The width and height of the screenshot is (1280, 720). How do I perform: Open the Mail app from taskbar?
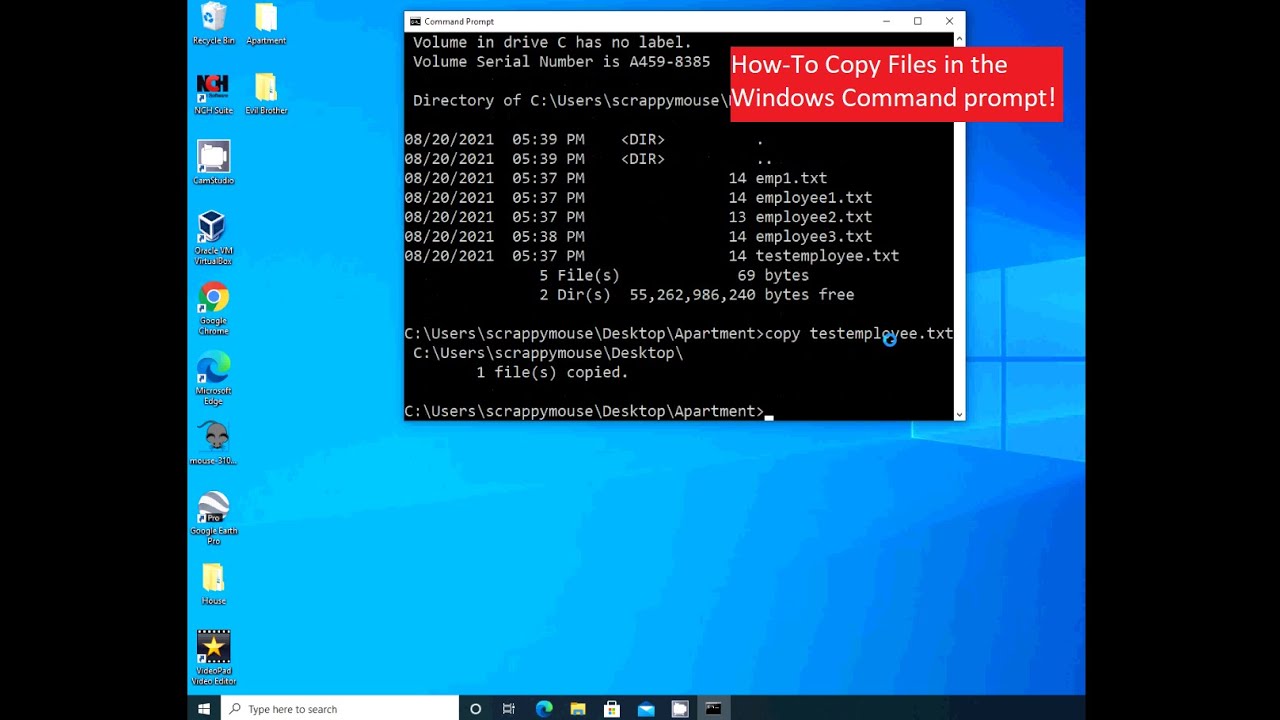[646, 709]
